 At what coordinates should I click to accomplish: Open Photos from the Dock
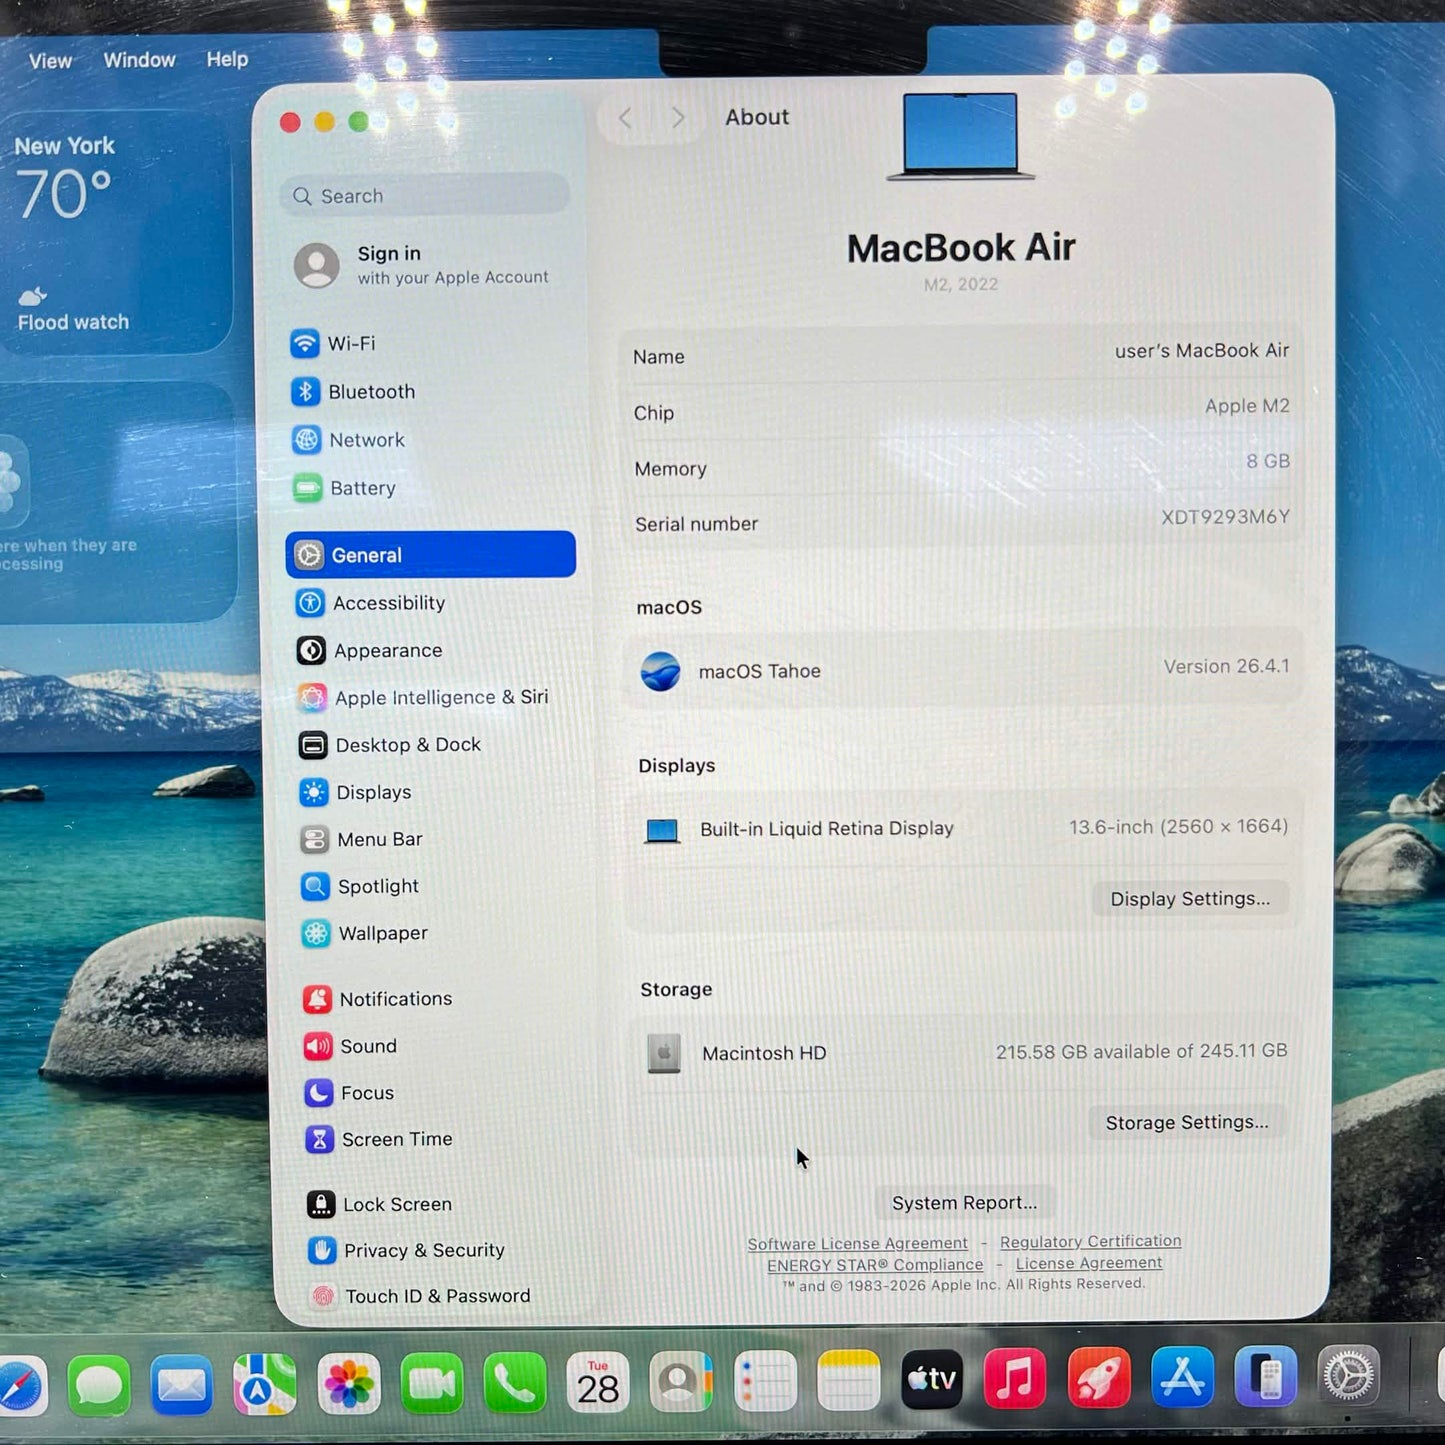[x=349, y=1385]
